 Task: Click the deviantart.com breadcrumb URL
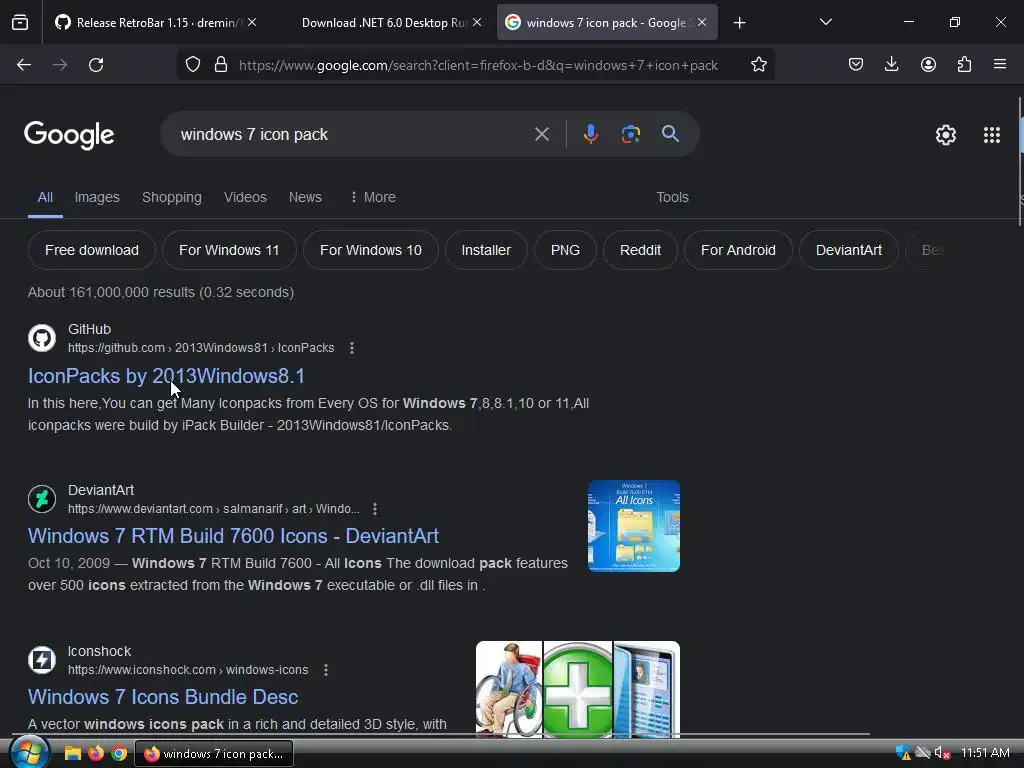pyautogui.click(x=214, y=509)
